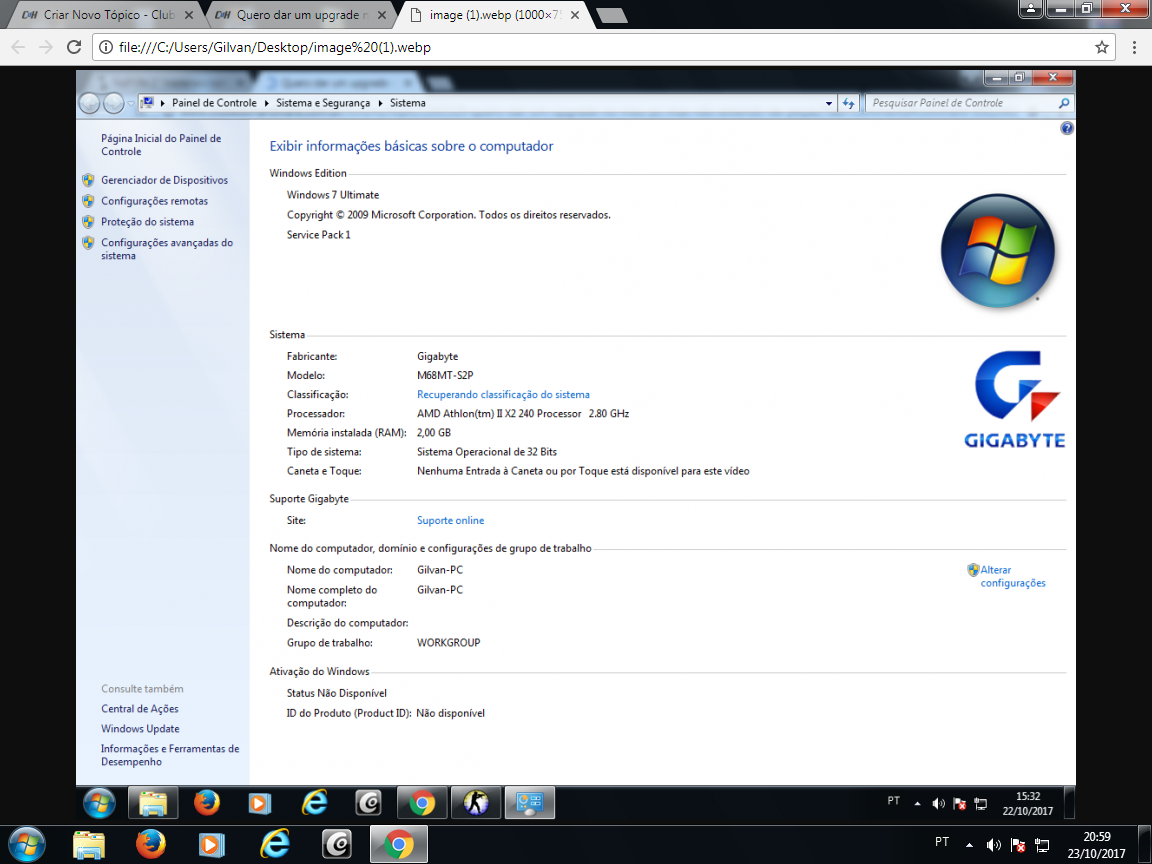Close the Quero dar um upgrade tab
The height and width of the screenshot is (864, 1152).
381,15
